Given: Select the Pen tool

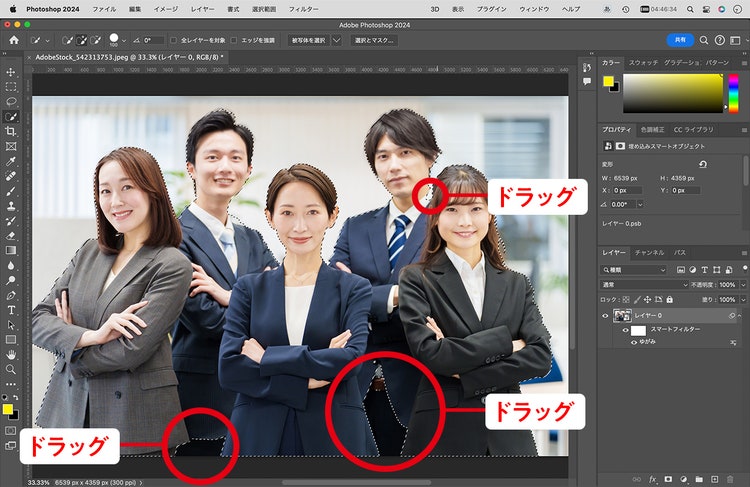Looking at the screenshot, I should pyautogui.click(x=11, y=295).
